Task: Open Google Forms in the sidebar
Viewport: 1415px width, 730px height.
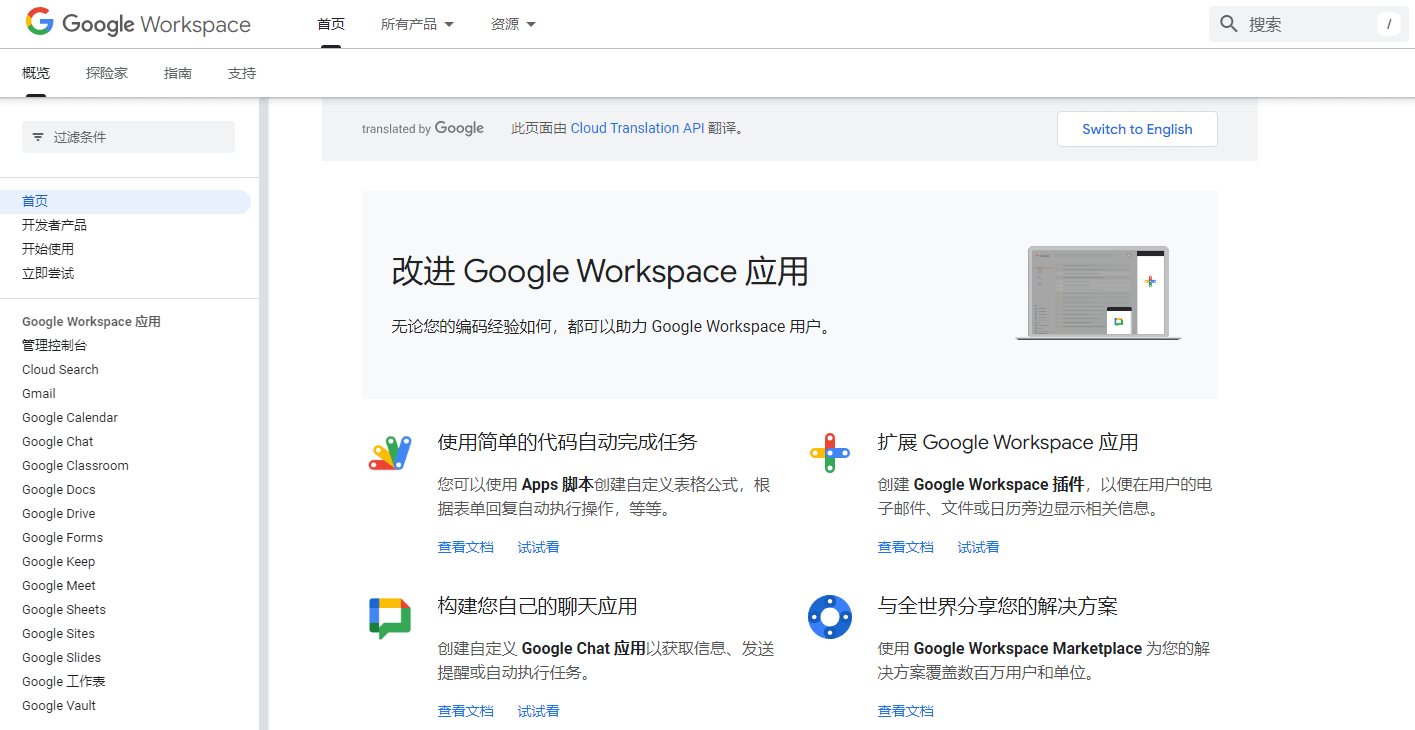Action: (x=62, y=537)
